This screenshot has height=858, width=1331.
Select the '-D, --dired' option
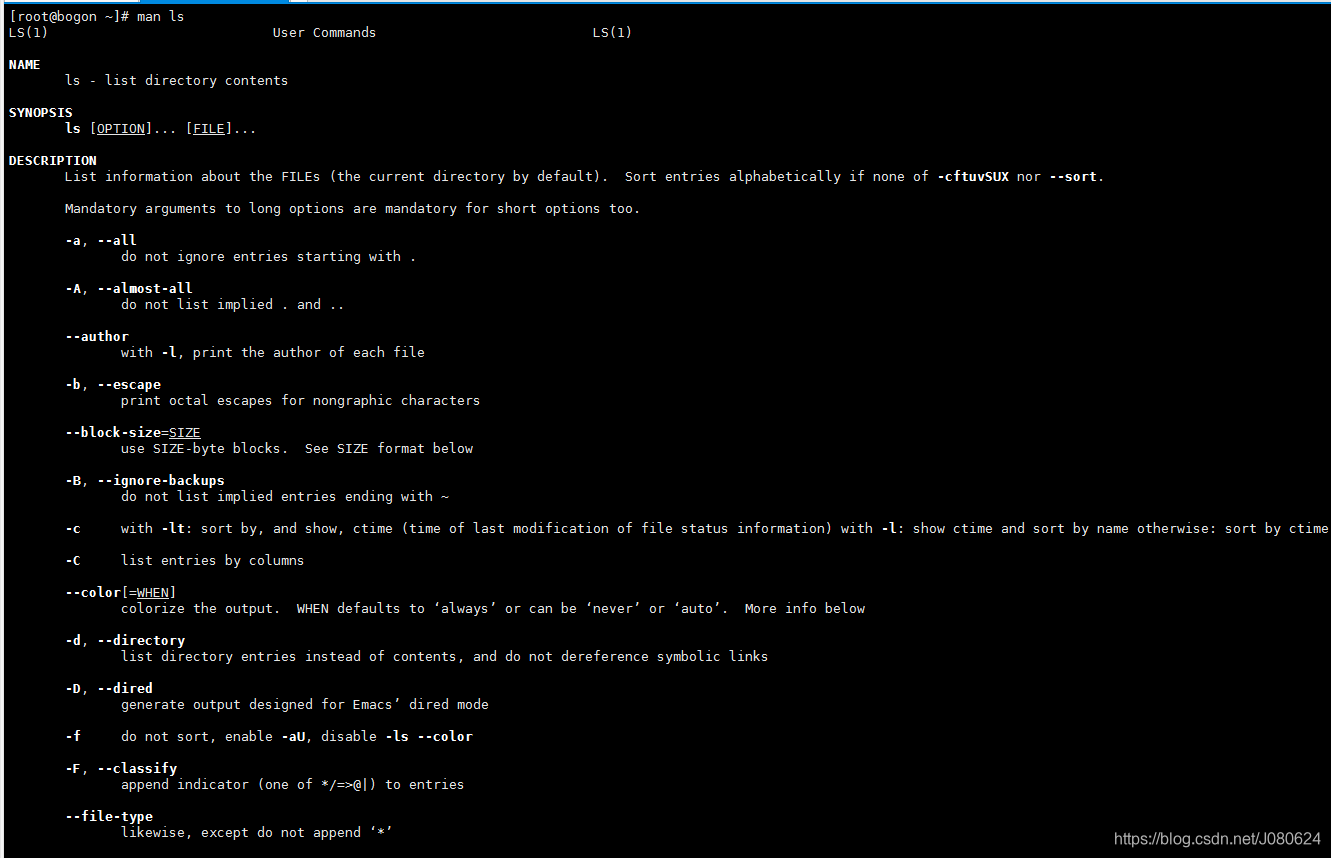pyautogui.click(x=109, y=688)
